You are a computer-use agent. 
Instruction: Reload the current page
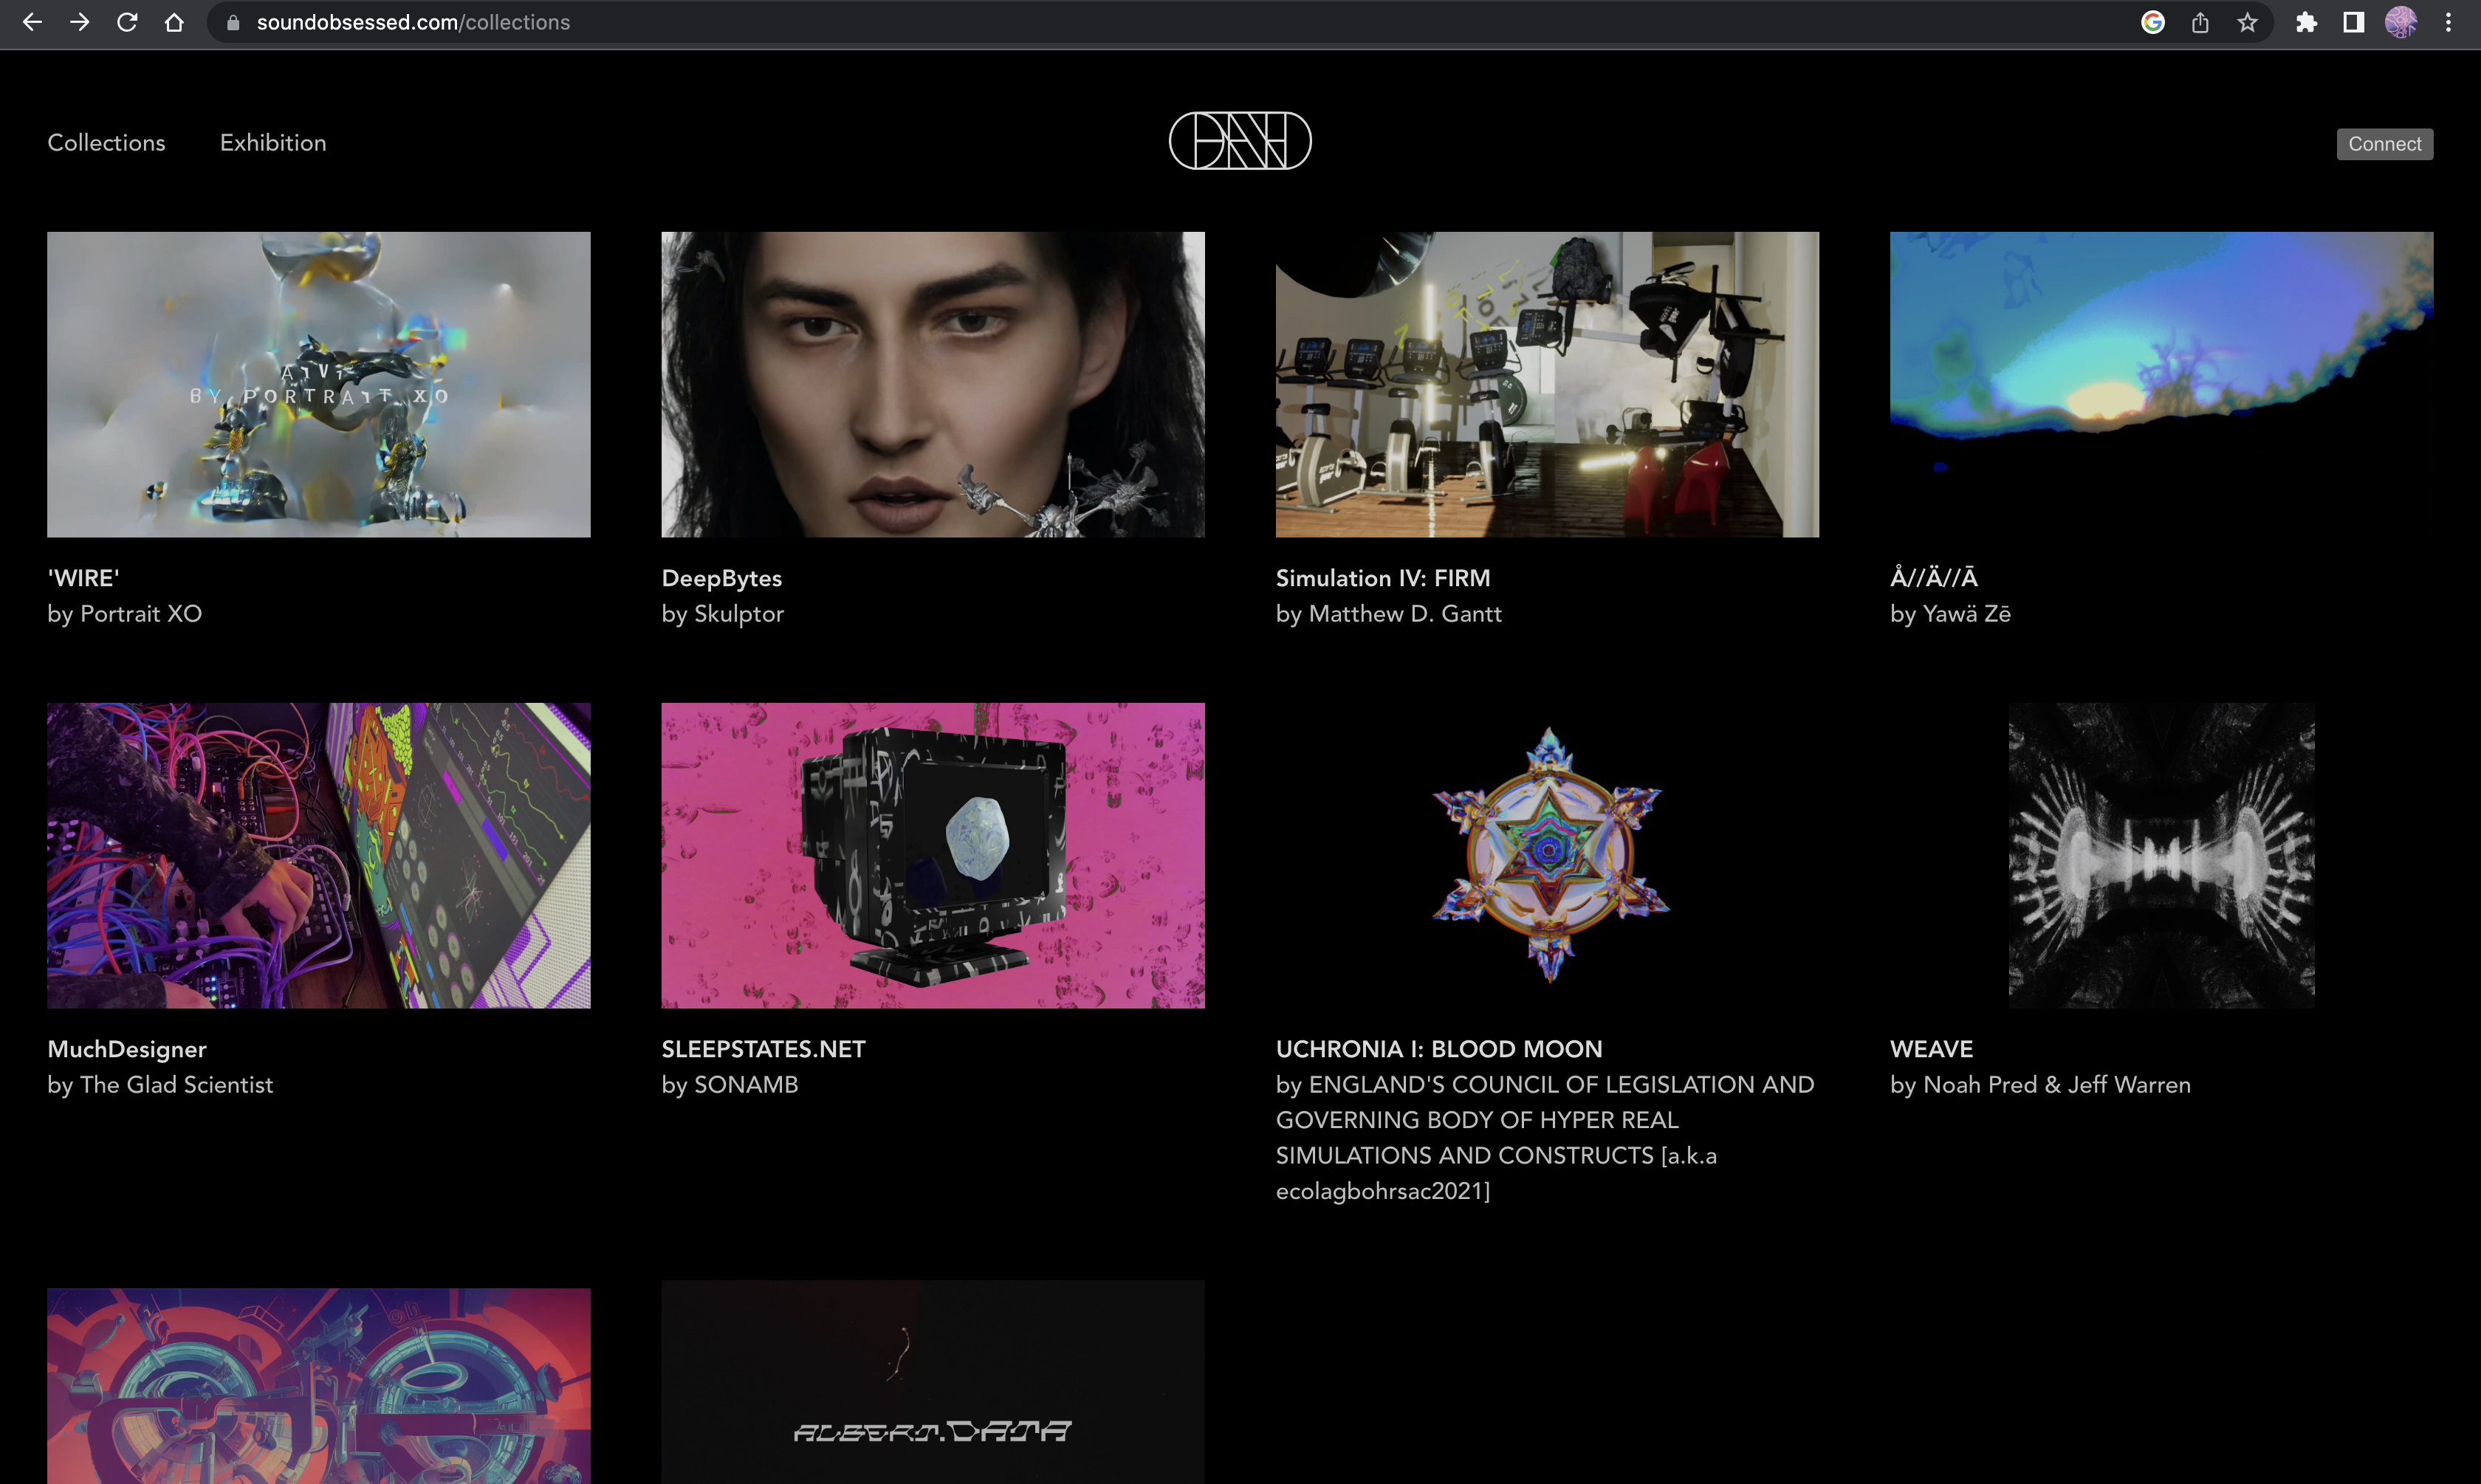tap(127, 22)
